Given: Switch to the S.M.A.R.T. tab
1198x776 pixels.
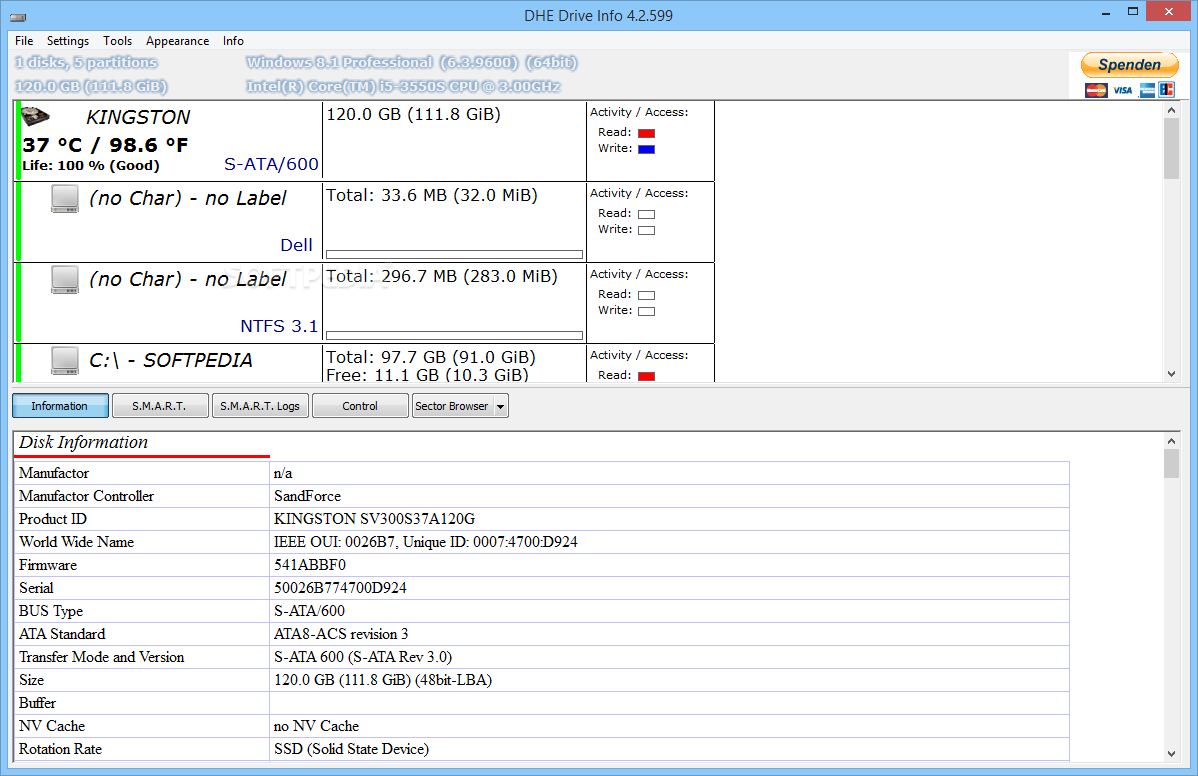Looking at the screenshot, I should click(x=160, y=406).
